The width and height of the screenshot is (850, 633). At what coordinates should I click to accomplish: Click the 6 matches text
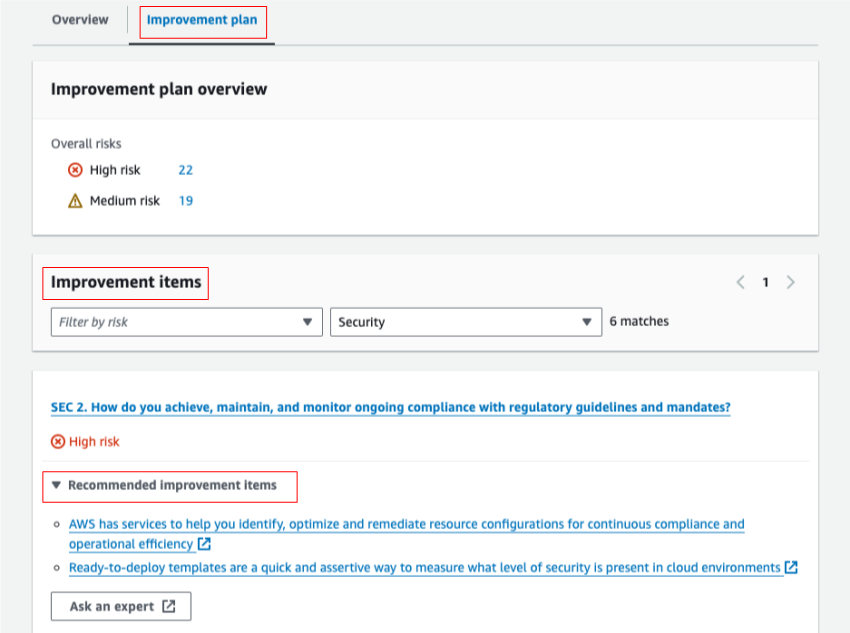[639, 321]
